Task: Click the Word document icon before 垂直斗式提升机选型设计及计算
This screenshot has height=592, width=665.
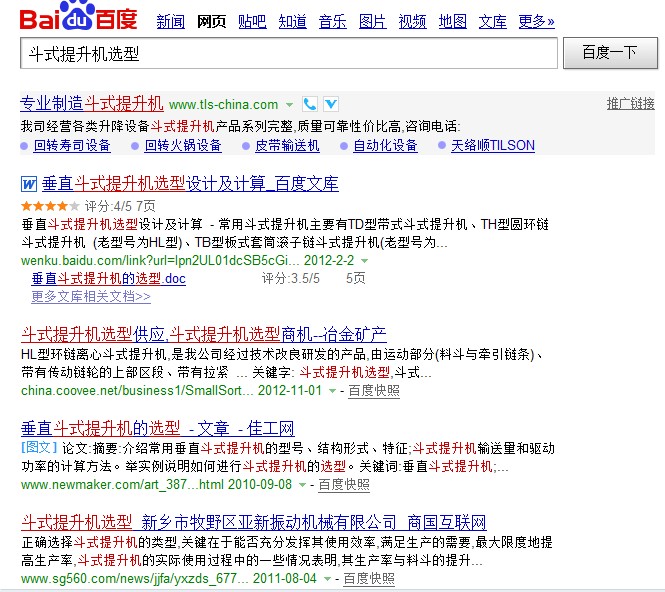Action: (x=29, y=184)
